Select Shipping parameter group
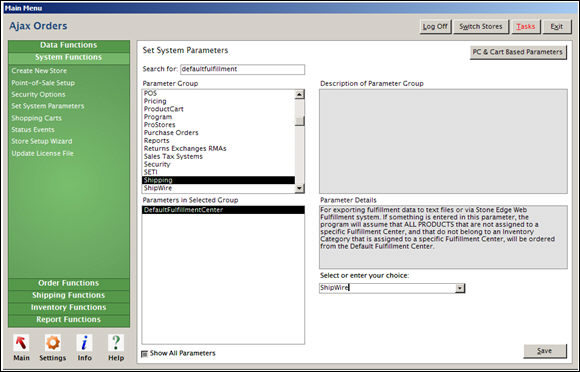 pos(218,180)
